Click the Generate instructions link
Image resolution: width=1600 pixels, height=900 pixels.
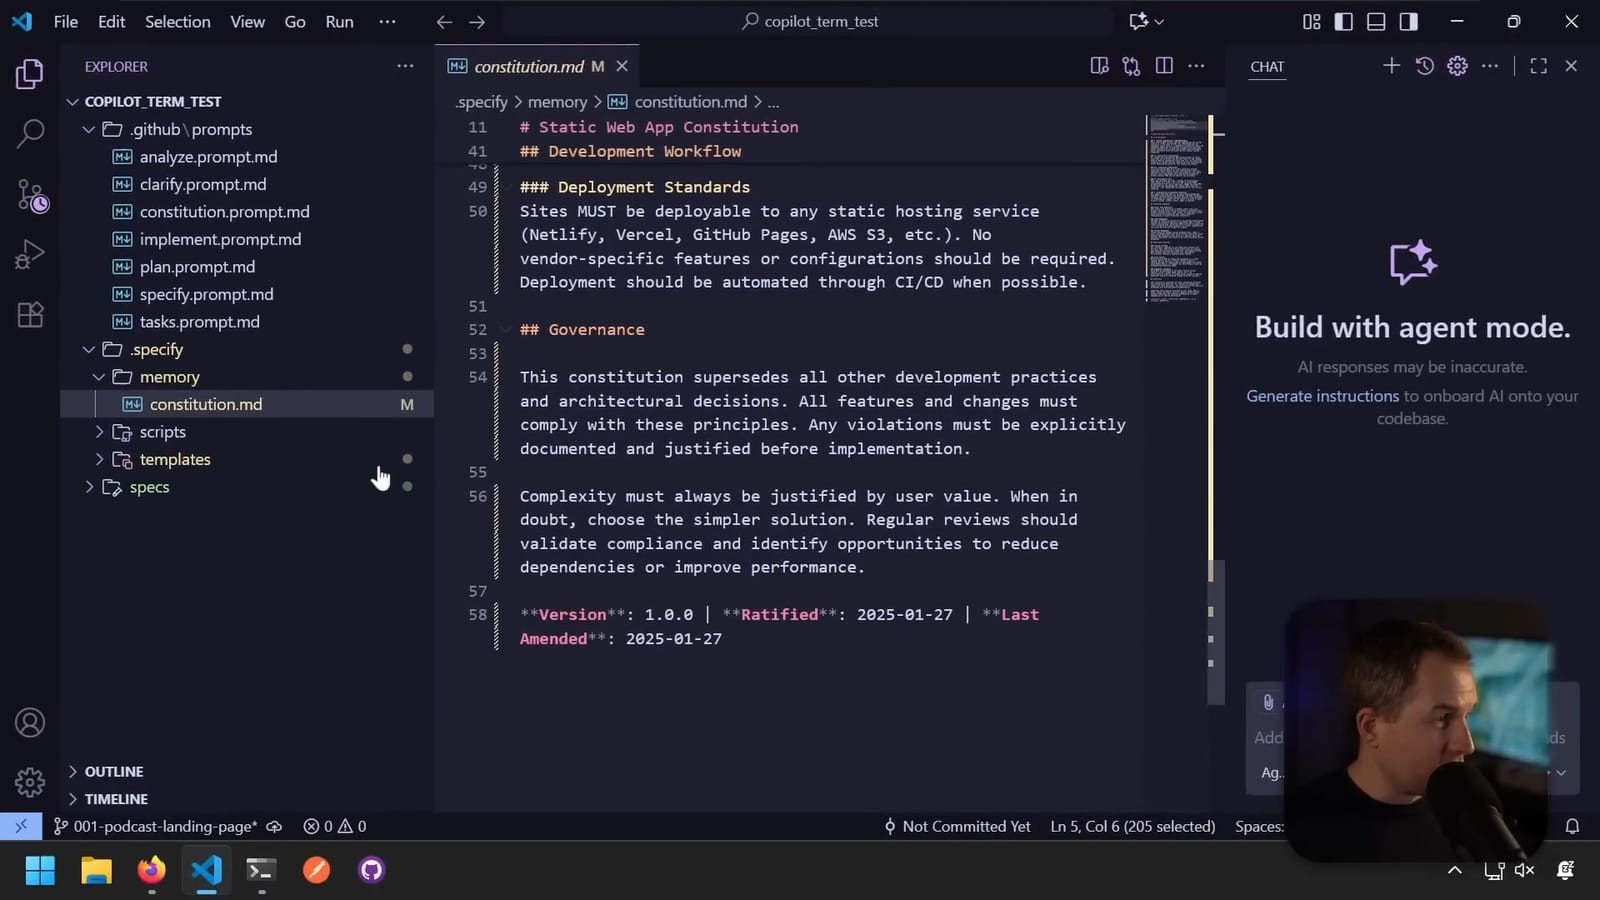pos(1322,395)
